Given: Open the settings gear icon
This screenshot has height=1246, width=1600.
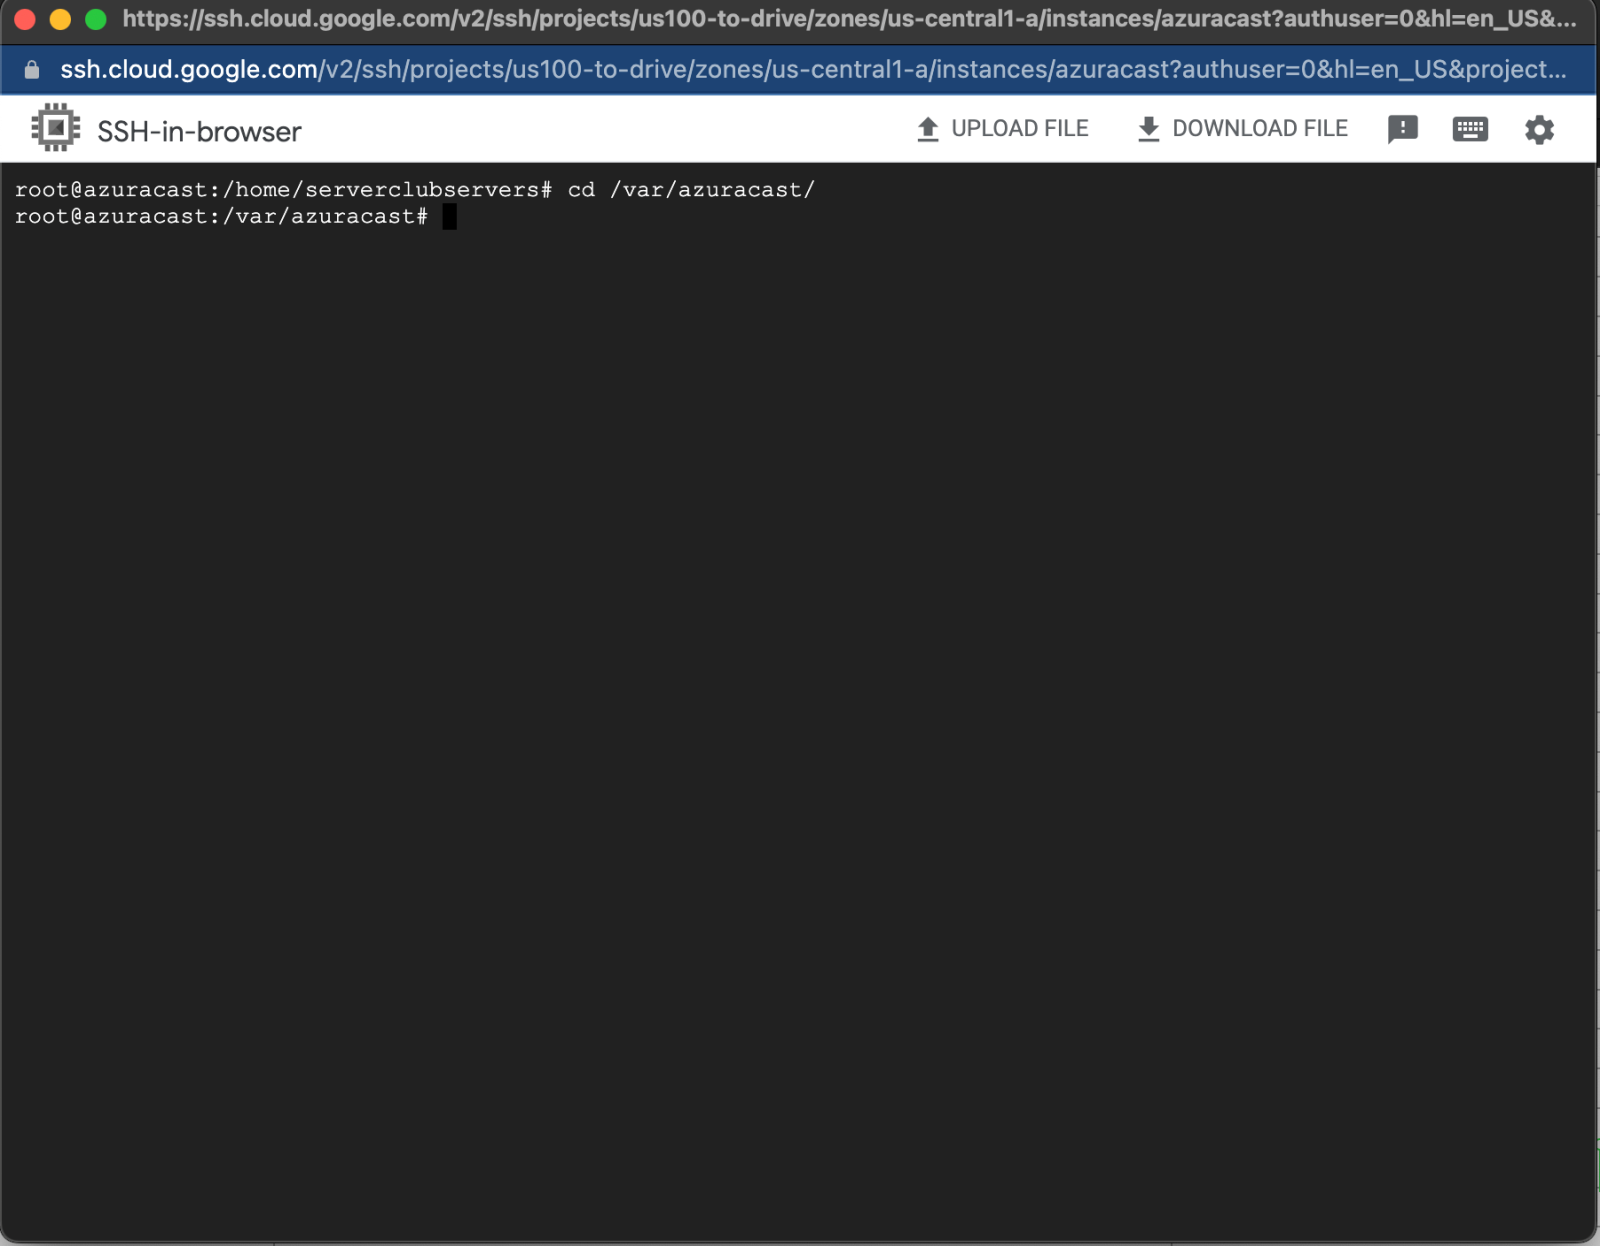Looking at the screenshot, I should 1539,129.
